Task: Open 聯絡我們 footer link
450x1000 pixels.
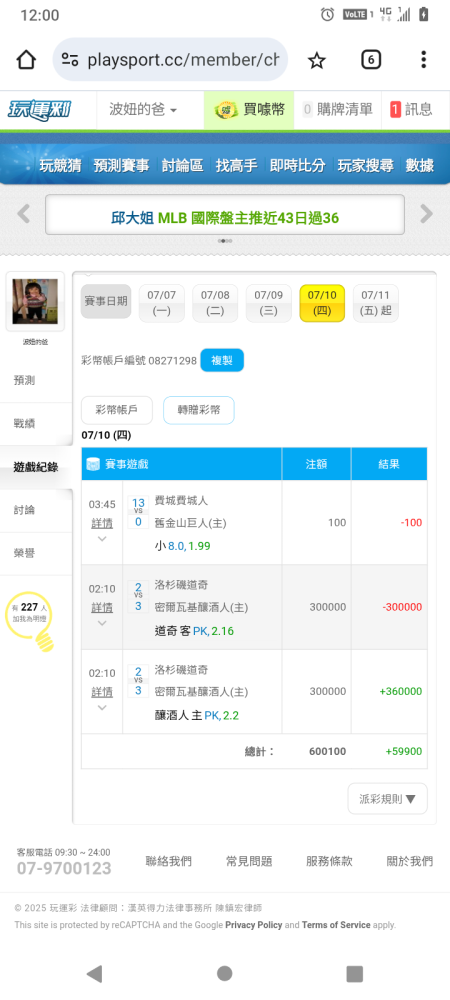Action: pos(168,862)
